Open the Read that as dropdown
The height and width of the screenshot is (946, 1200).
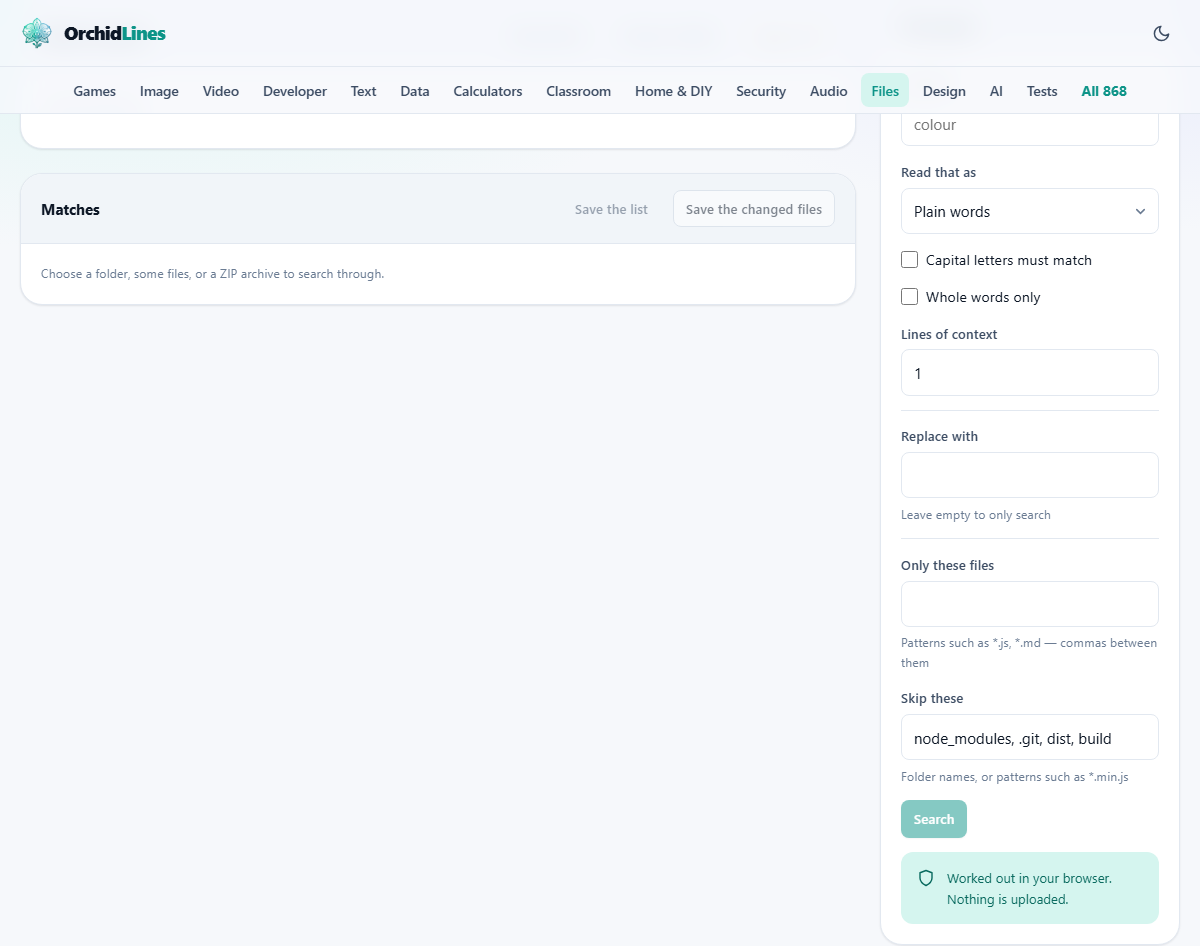coord(1030,211)
